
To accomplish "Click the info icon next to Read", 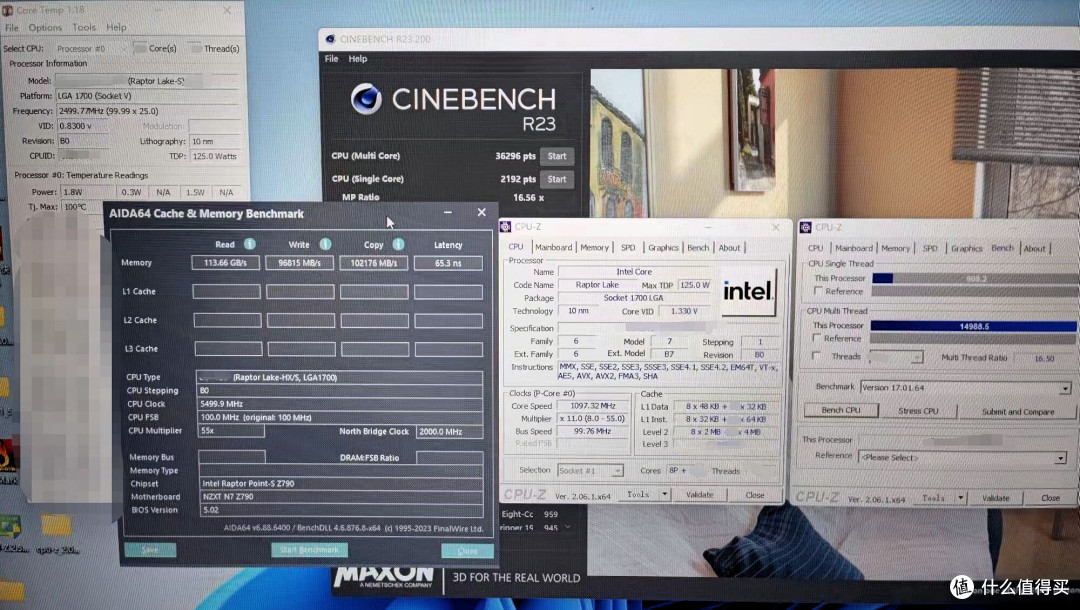I will pos(249,244).
